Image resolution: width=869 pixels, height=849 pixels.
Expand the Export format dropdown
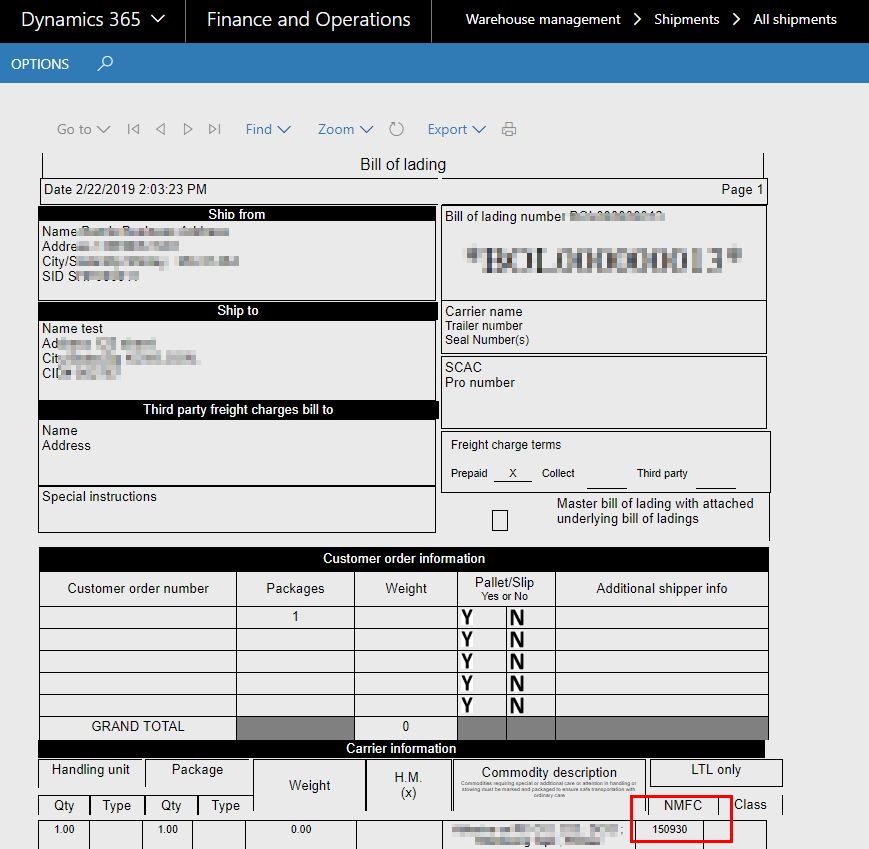(x=456, y=129)
